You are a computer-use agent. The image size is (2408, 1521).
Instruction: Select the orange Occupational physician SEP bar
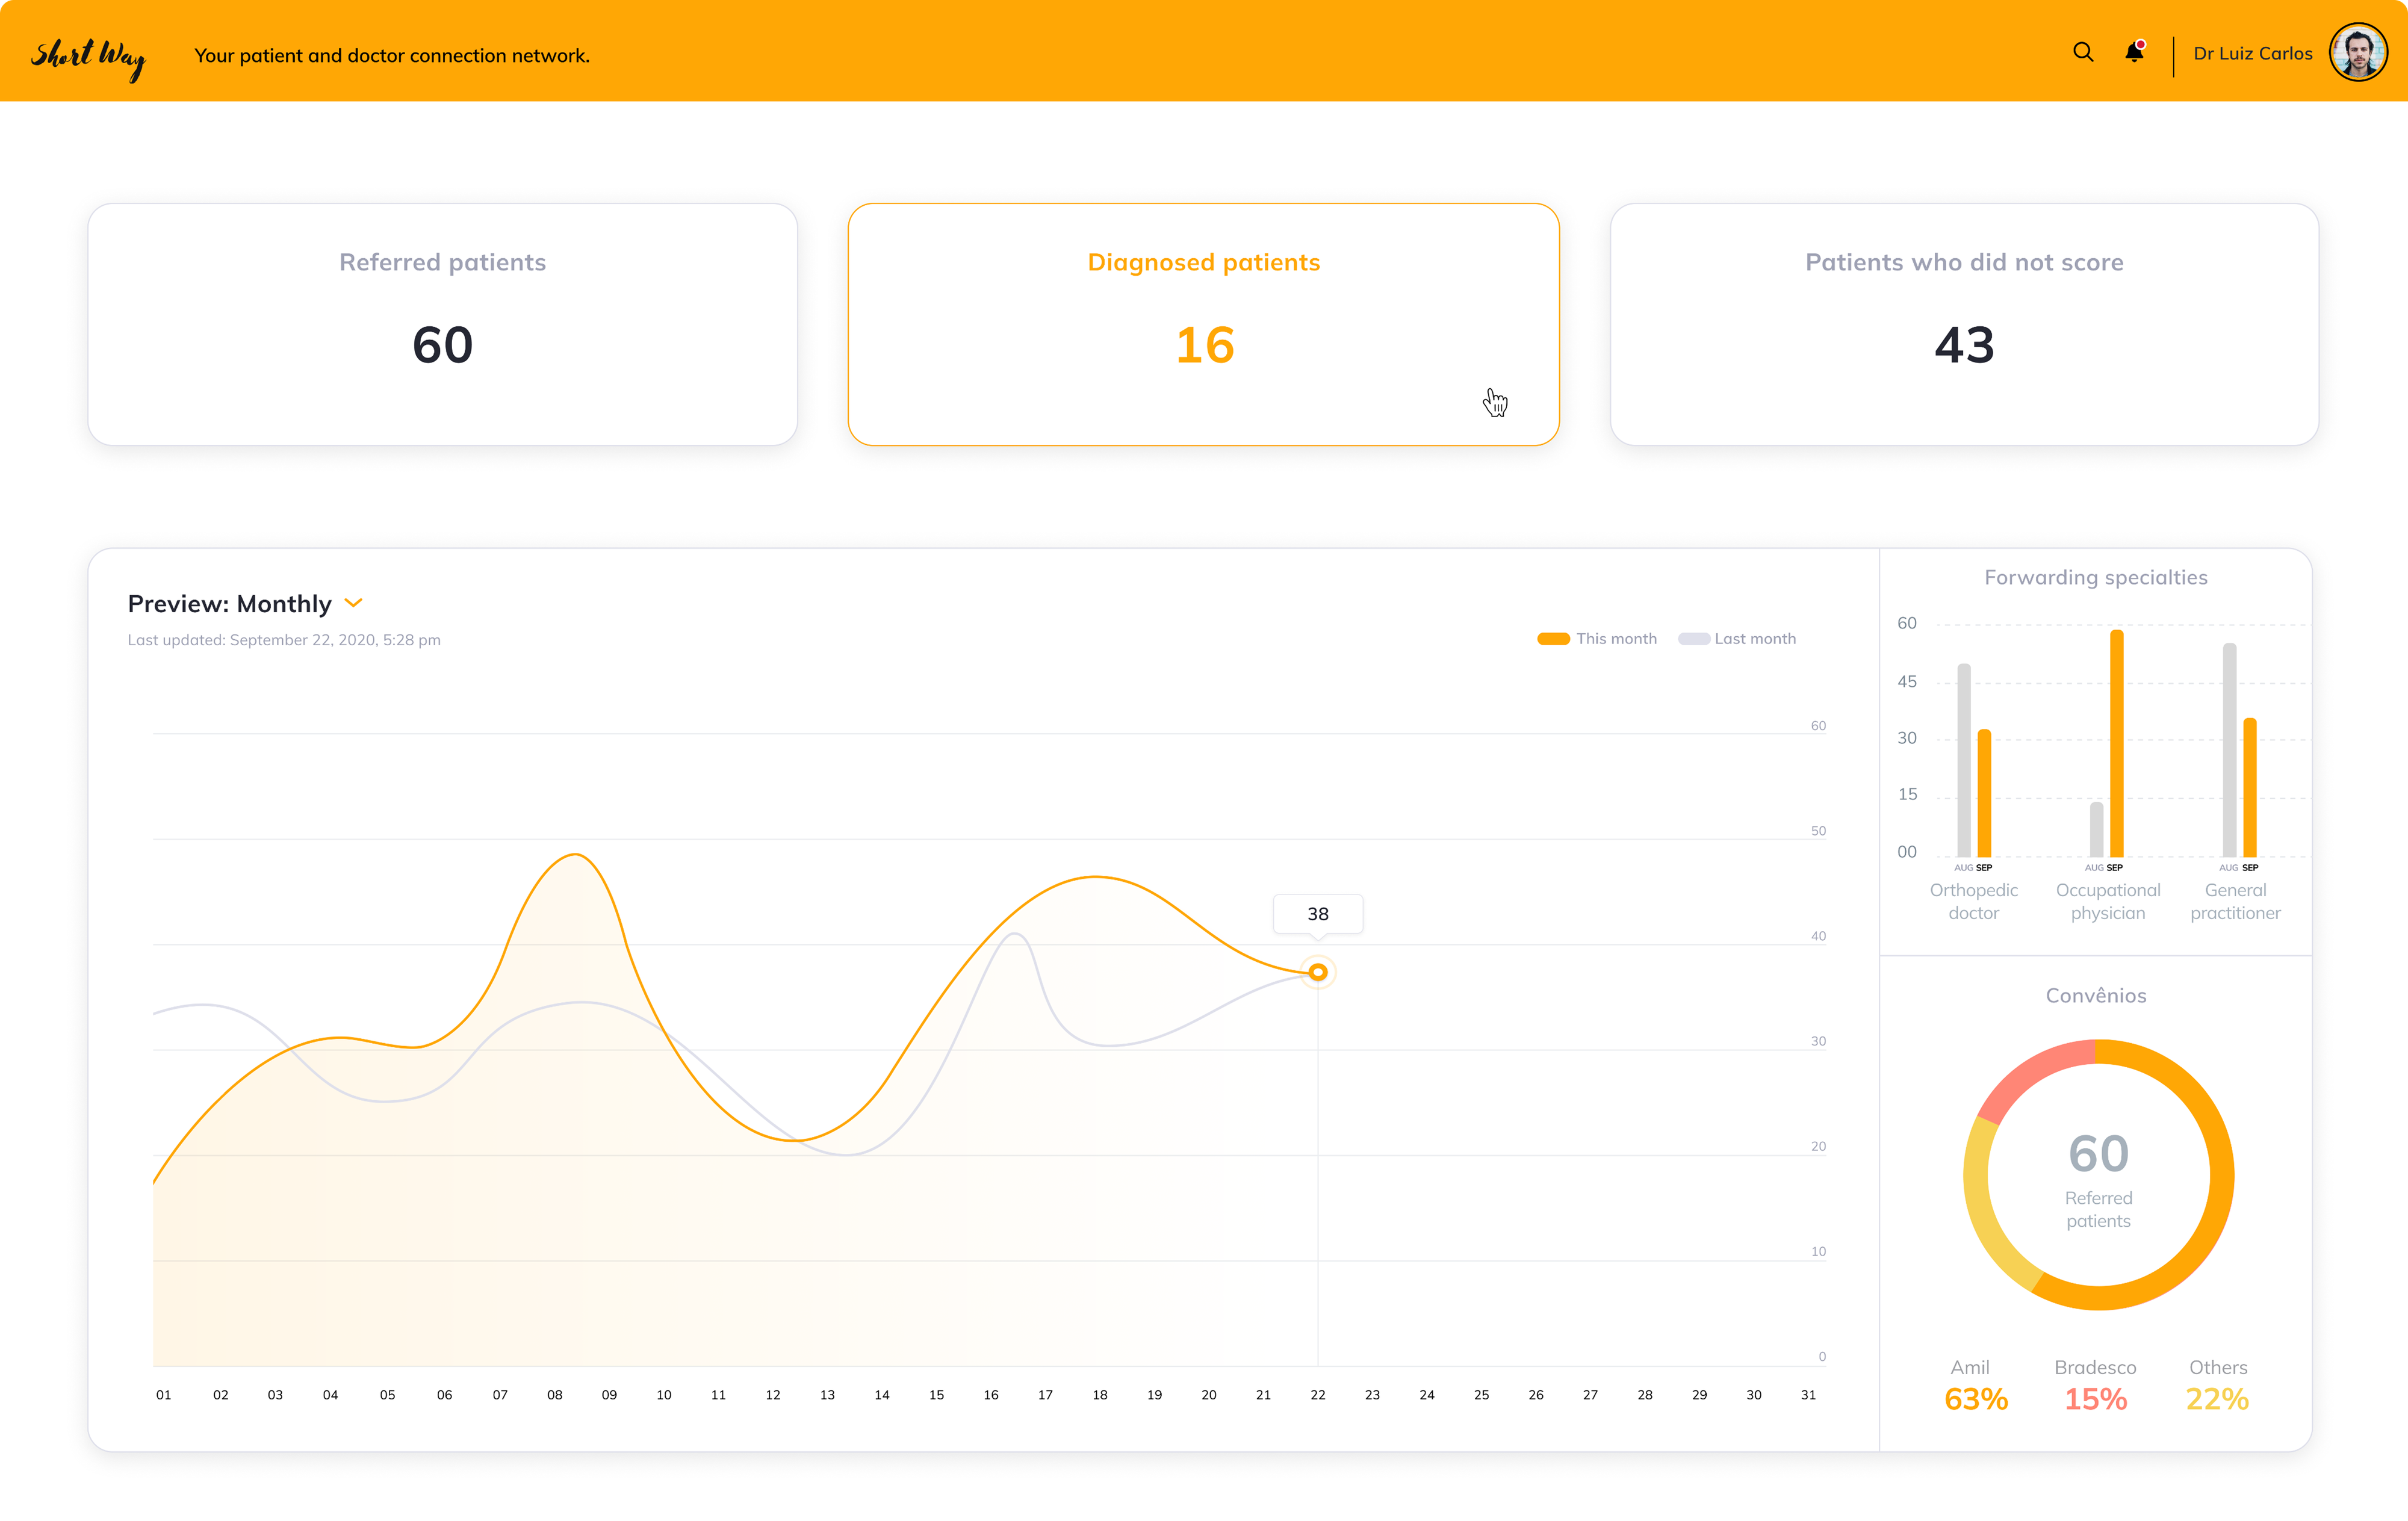pos(2117,743)
